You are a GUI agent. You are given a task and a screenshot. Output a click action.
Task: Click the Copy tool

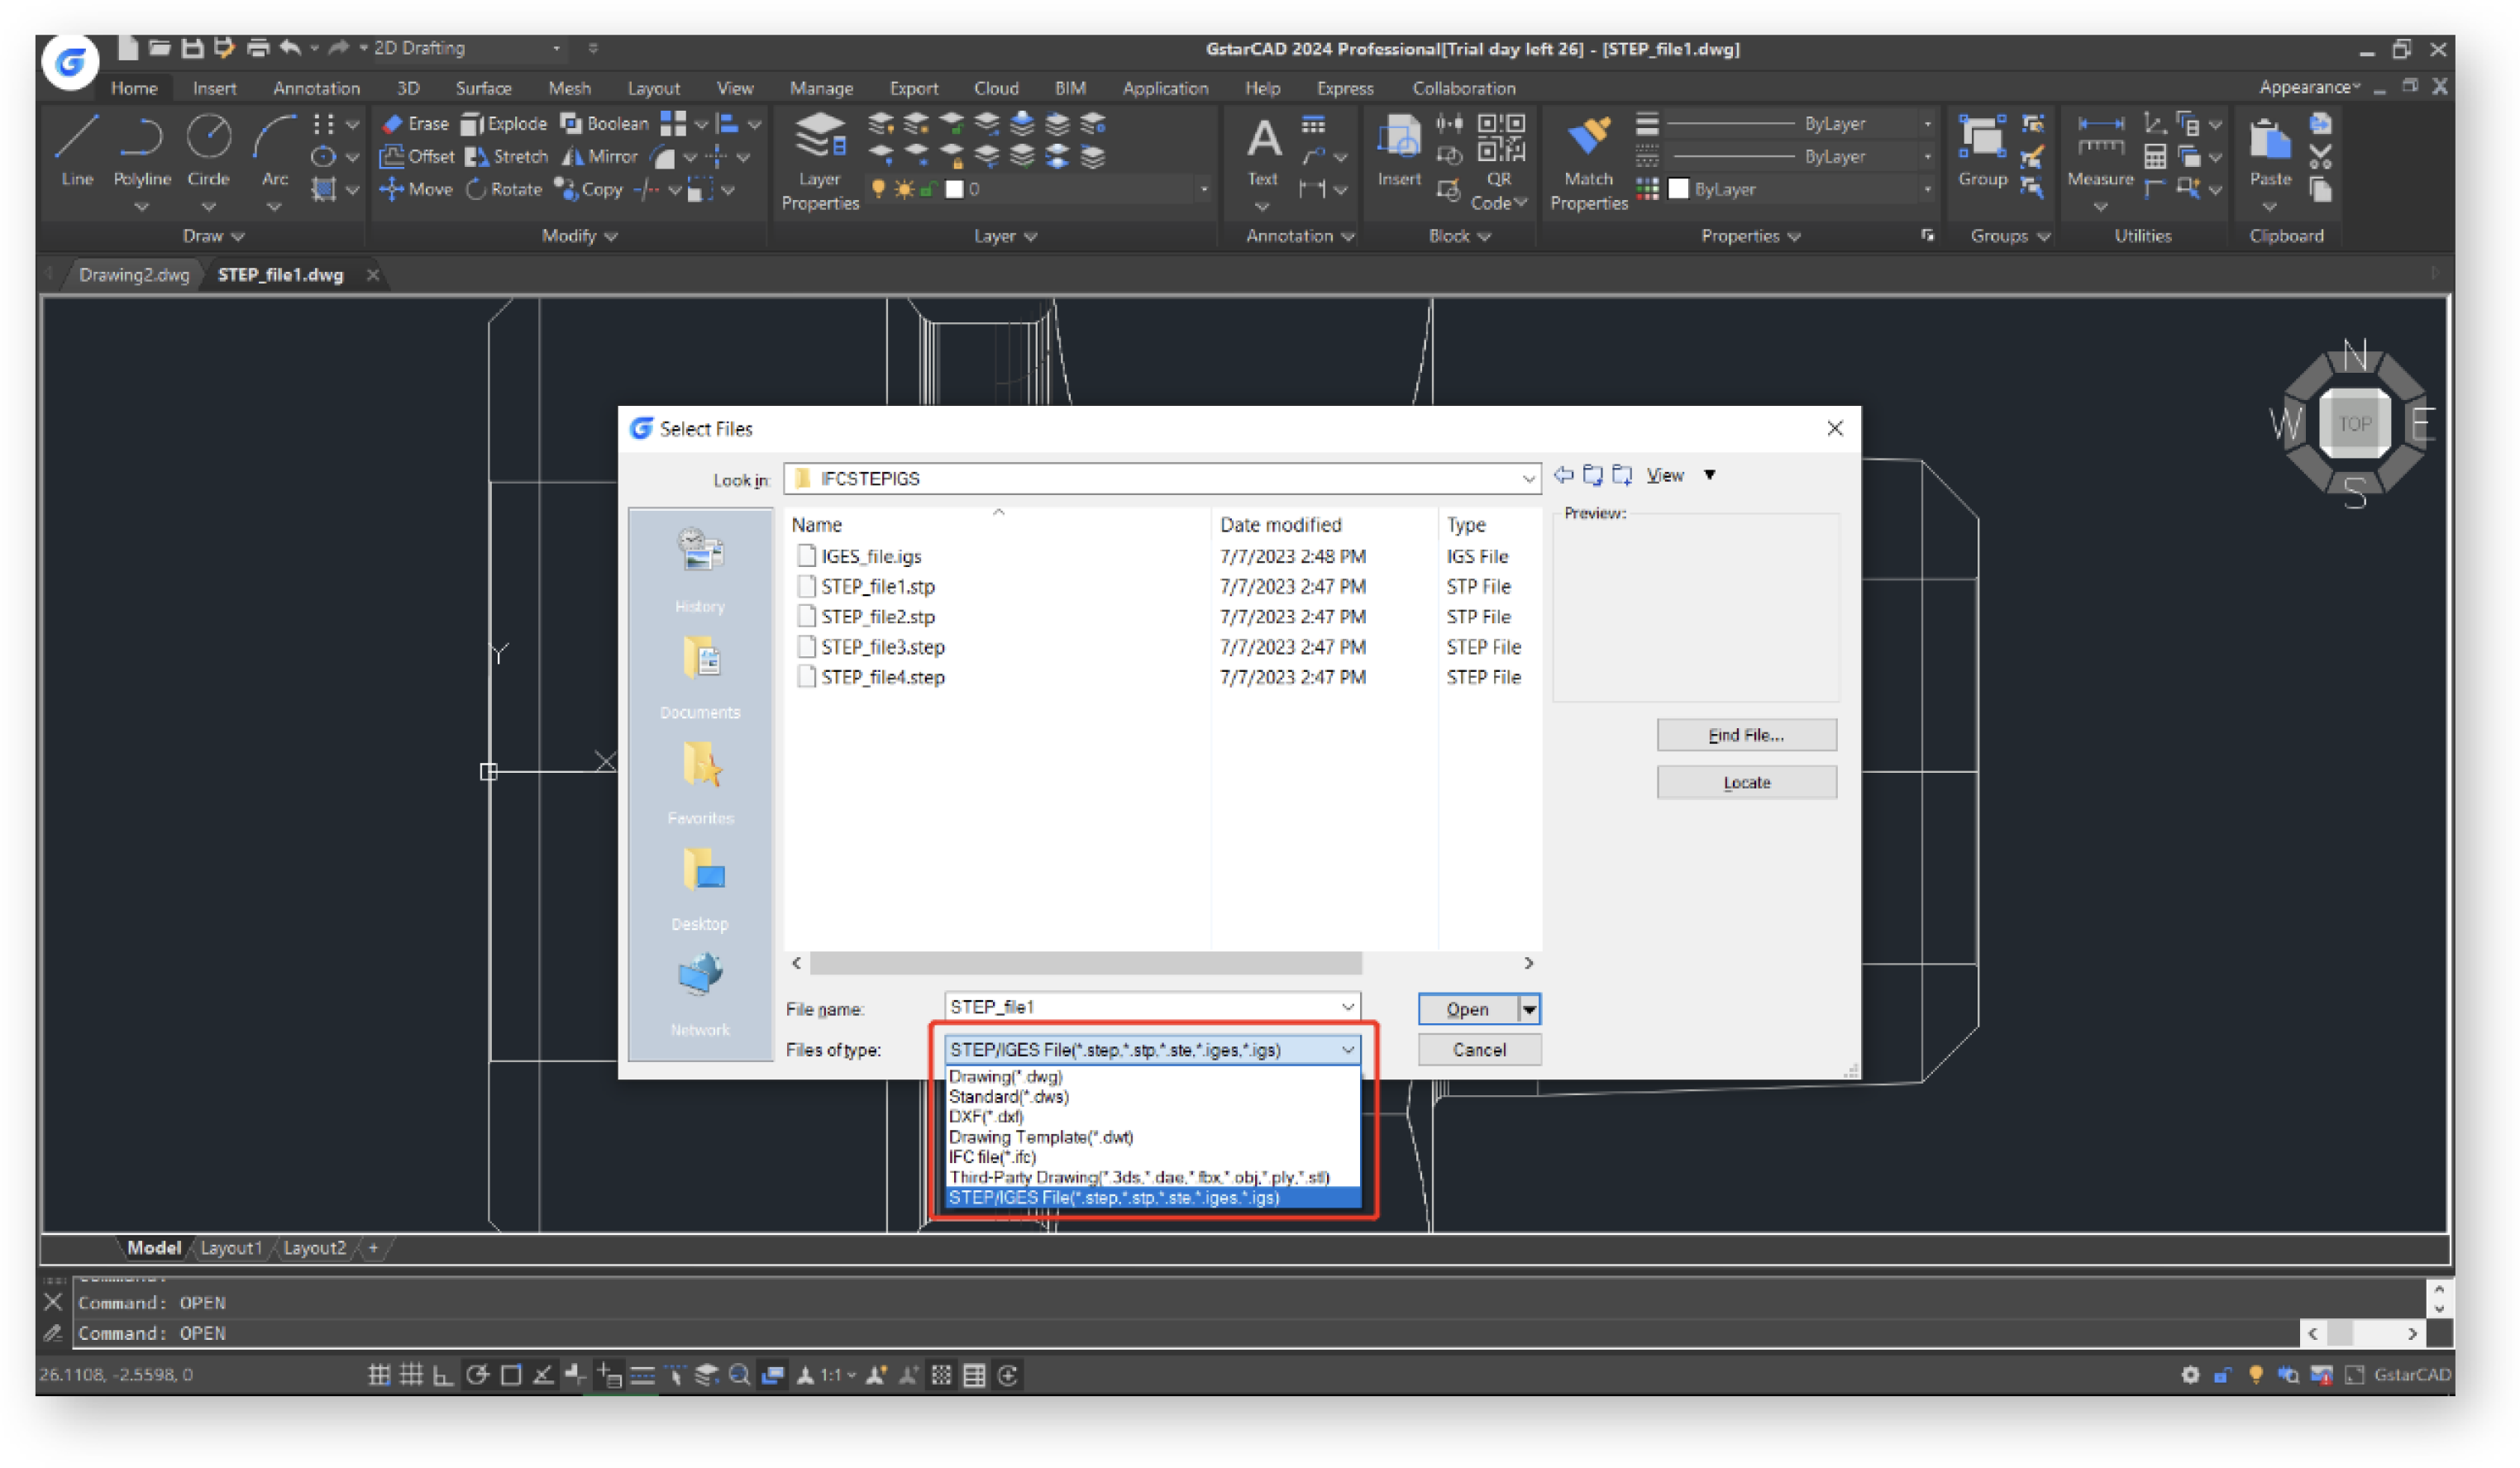[589, 189]
